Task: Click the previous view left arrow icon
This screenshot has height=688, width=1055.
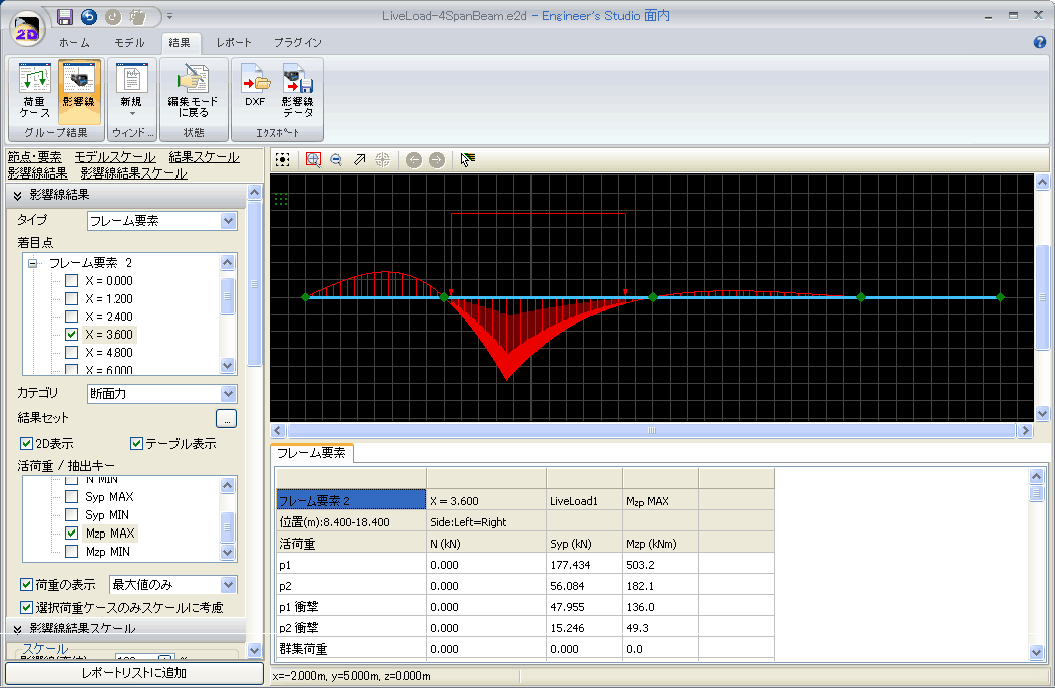Action: coord(414,159)
